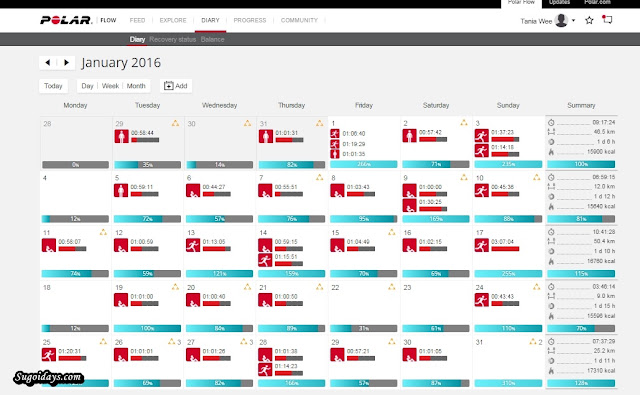The width and height of the screenshot is (640, 395).
Task: Open Jan 7 session icon 00:55:51
Action: [x=265, y=190]
